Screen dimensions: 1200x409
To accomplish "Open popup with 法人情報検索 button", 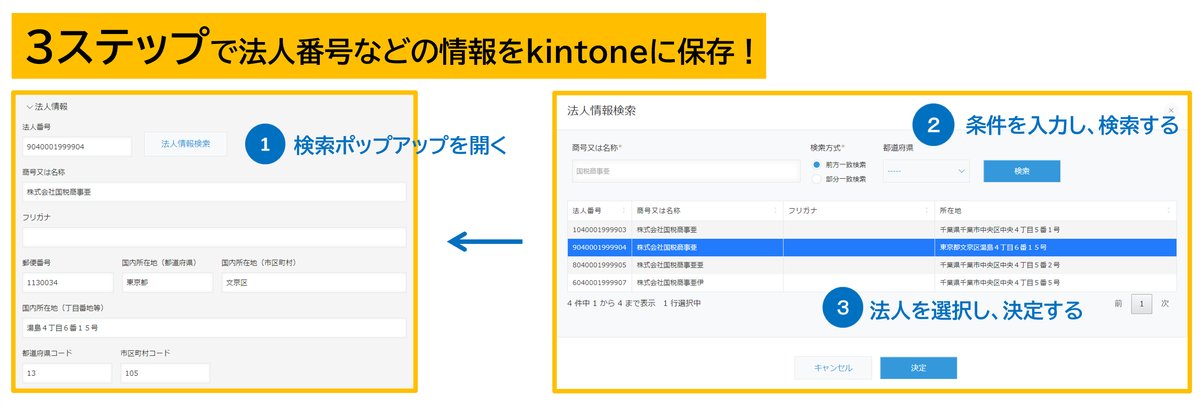I will click(186, 145).
